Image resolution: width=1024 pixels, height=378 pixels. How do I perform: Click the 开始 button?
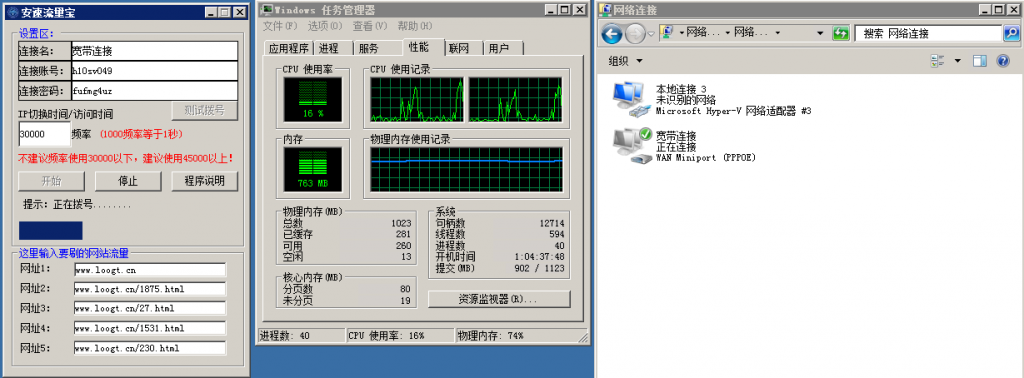pos(51,181)
